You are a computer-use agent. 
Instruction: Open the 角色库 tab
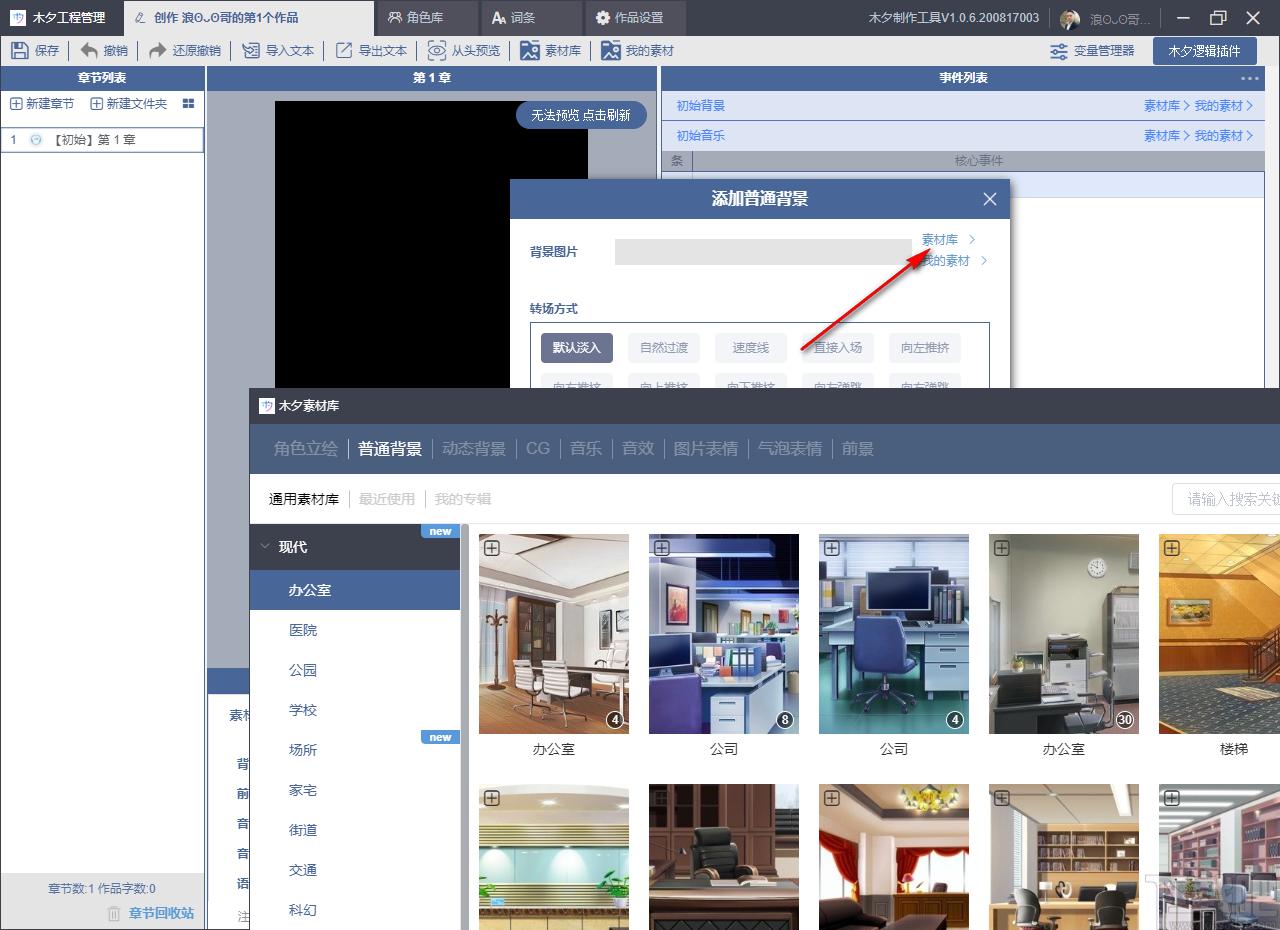[416, 17]
